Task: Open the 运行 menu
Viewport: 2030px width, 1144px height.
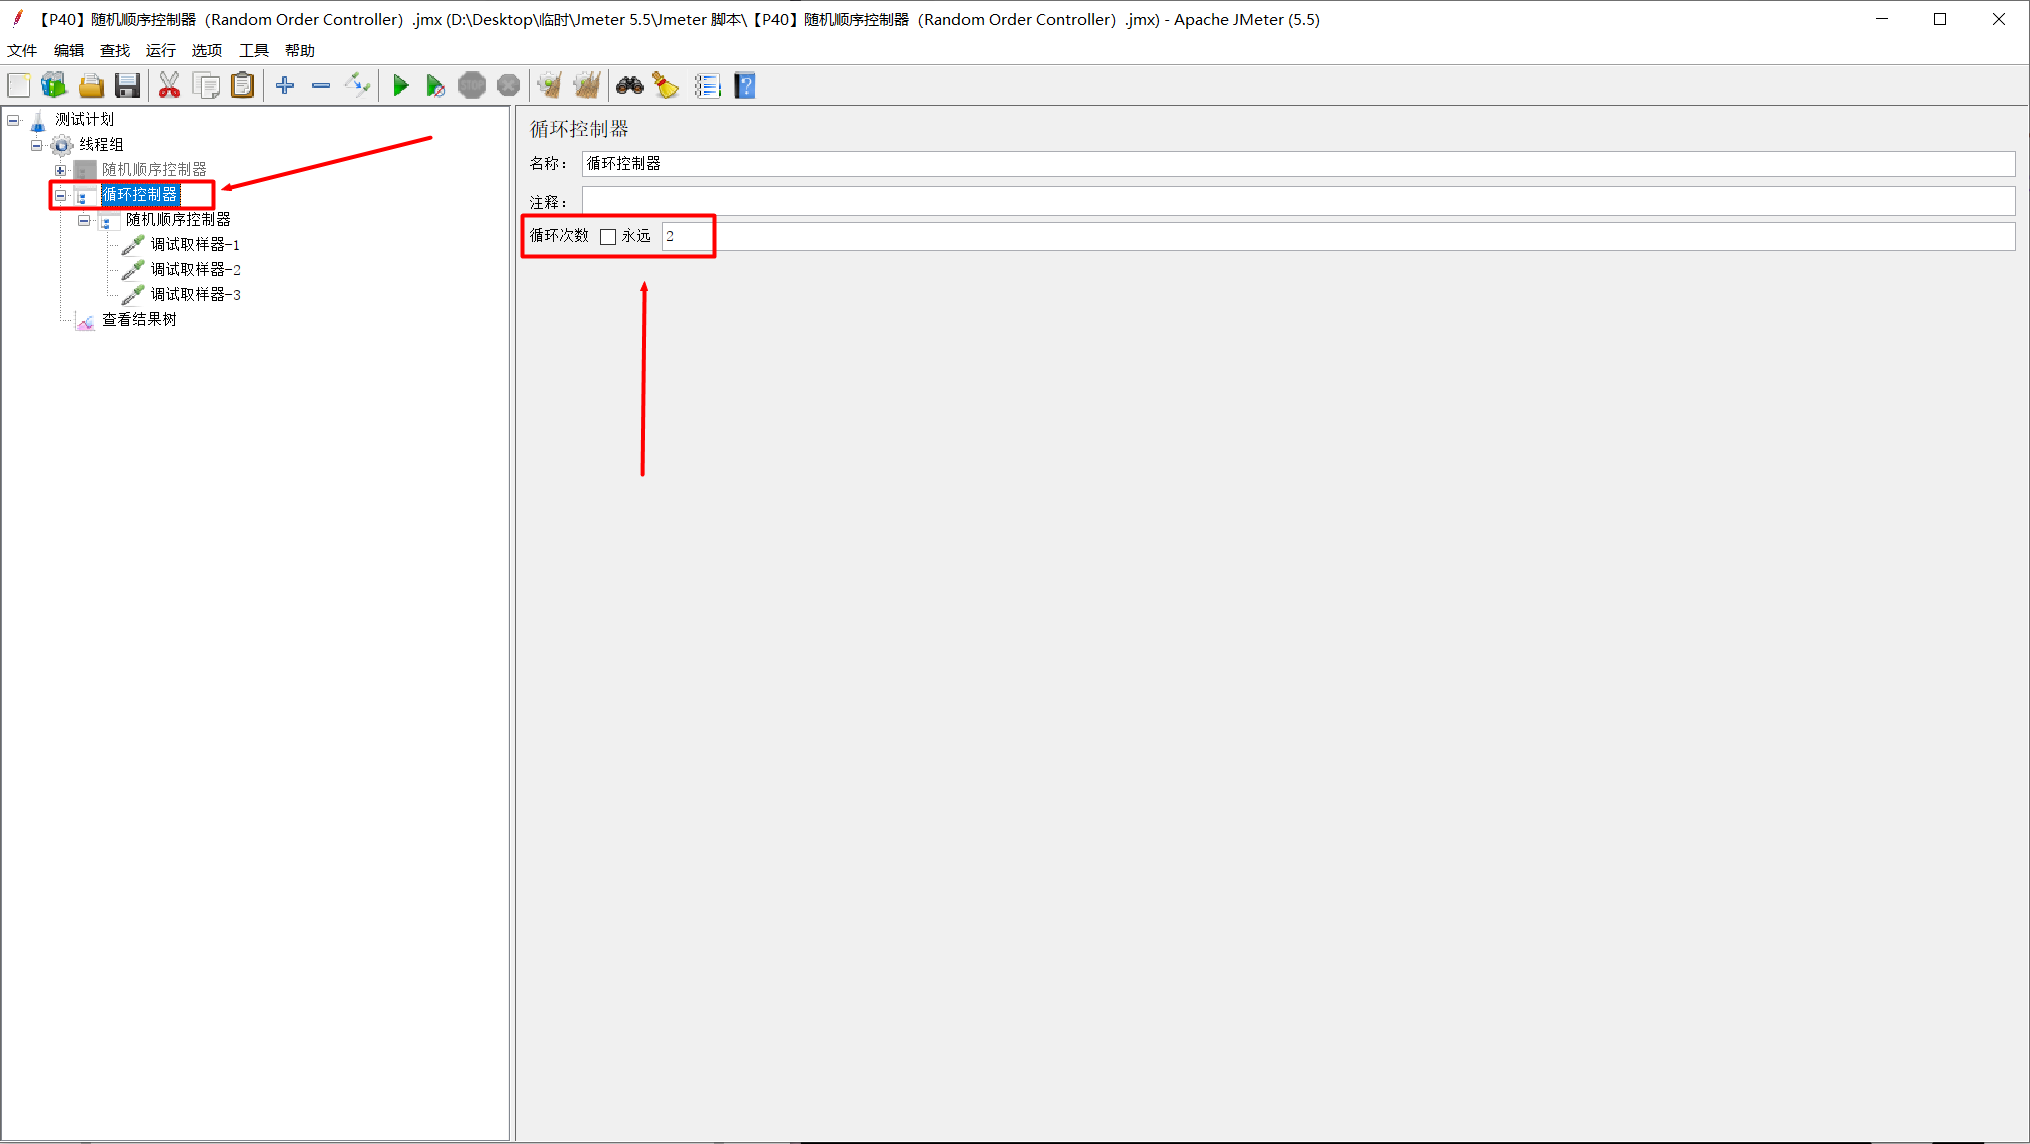Action: tap(161, 50)
